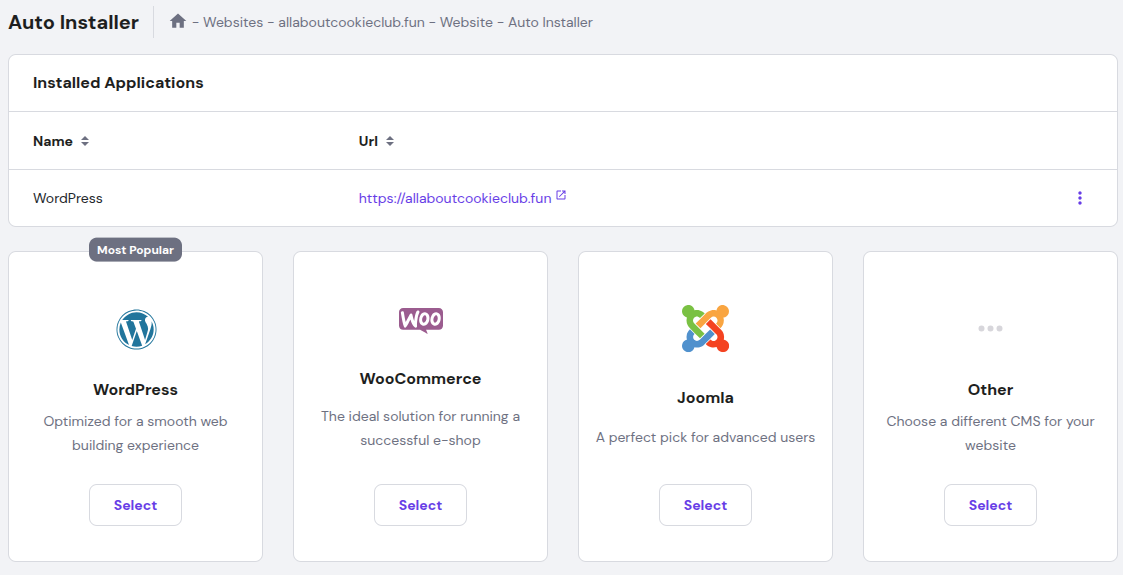Click the Most Popular badge
This screenshot has height=575, width=1123.
coord(135,250)
